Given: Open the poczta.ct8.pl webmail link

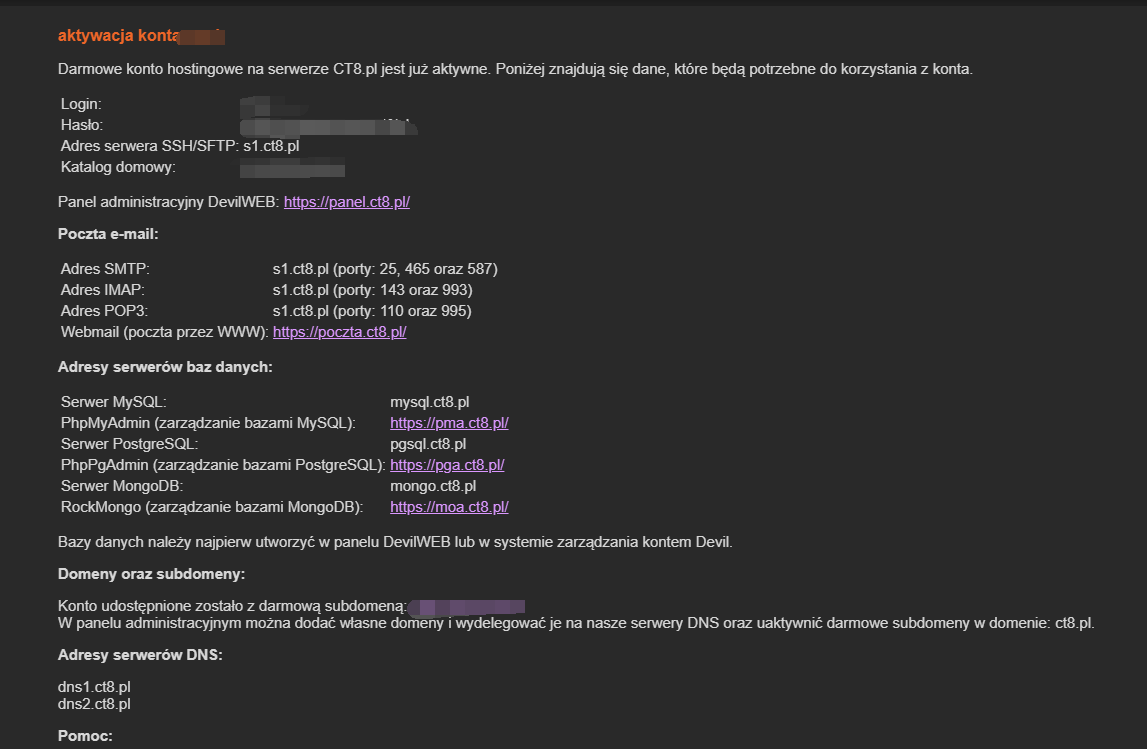Looking at the screenshot, I should click(339, 332).
